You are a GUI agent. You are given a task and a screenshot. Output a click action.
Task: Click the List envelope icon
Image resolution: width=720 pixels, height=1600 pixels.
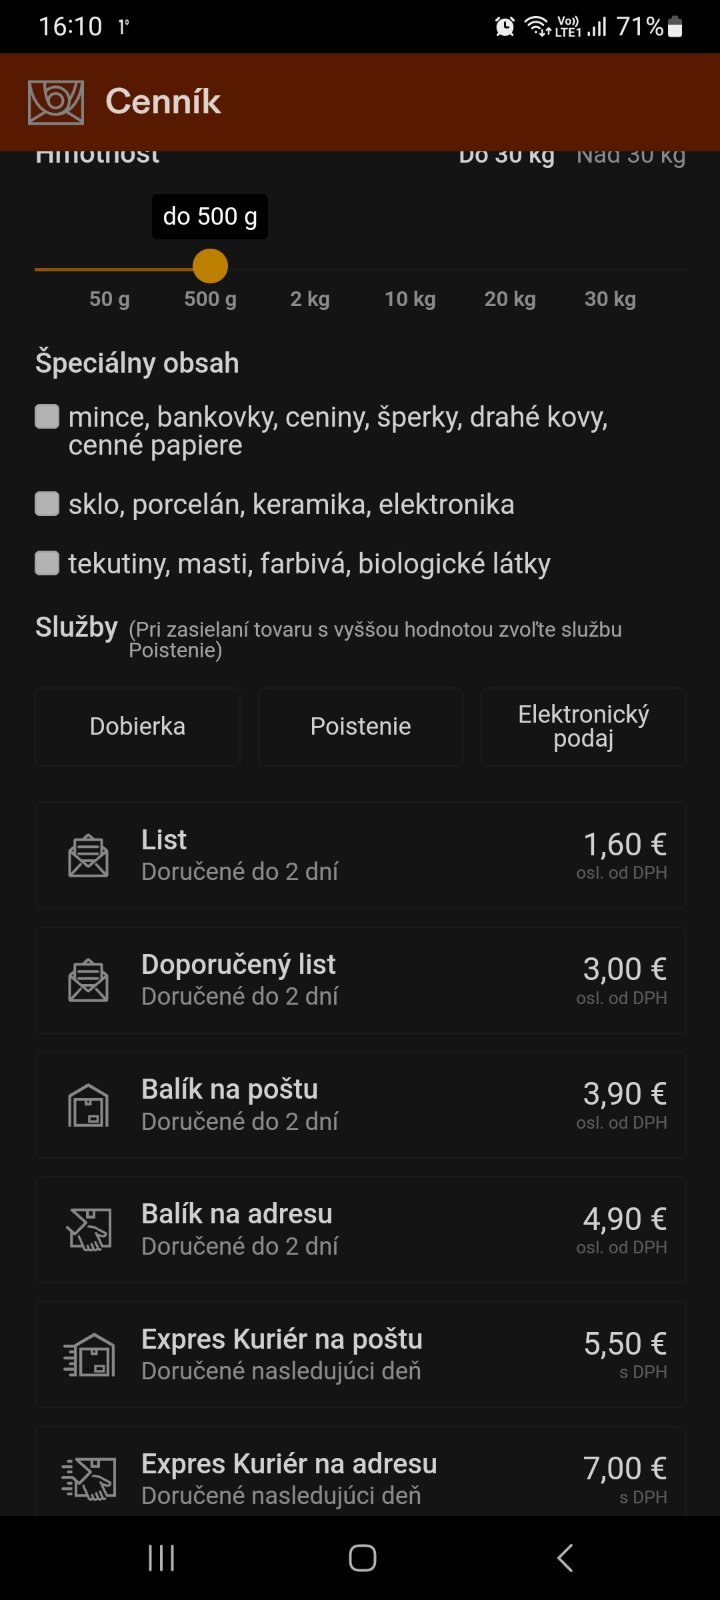pyautogui.click(x=88, y=856)
